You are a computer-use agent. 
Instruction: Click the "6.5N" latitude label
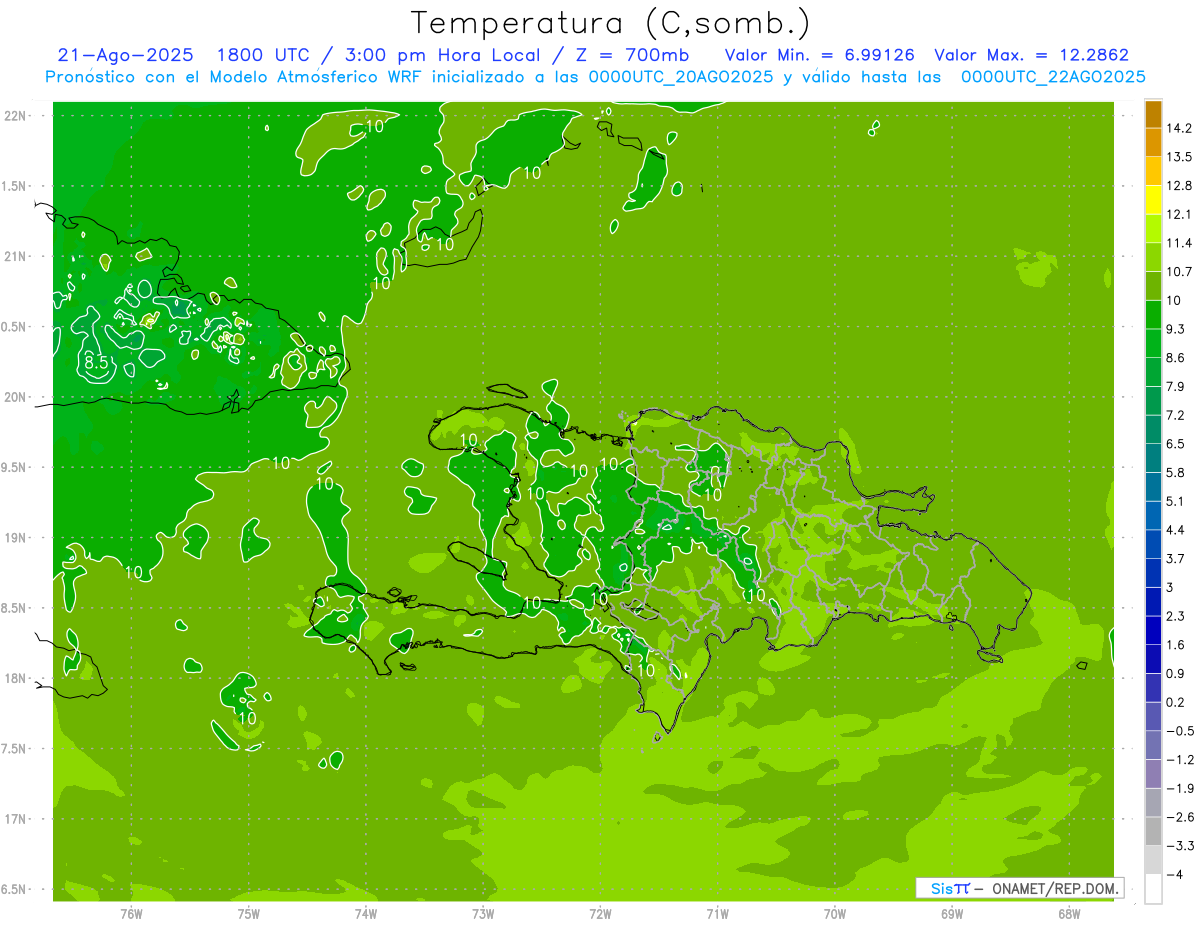15,889
